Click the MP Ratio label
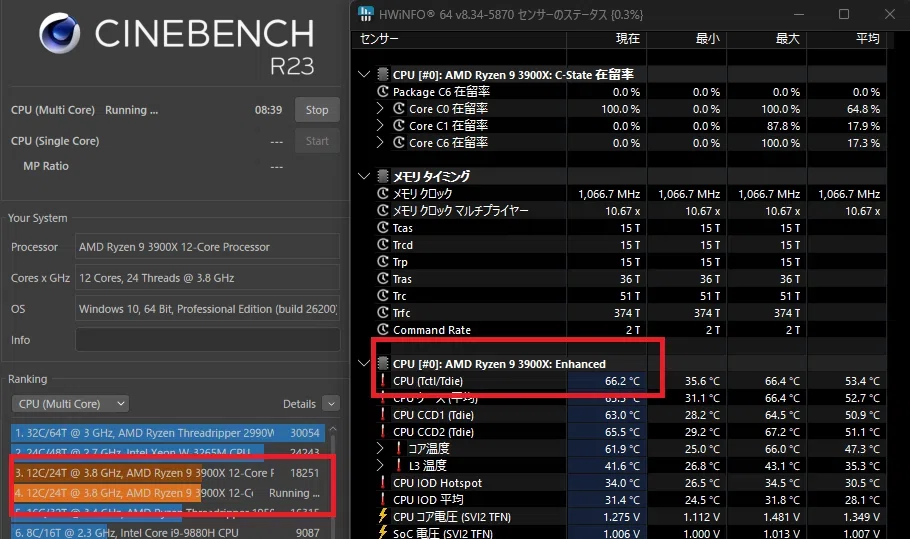 pos(46,166)
